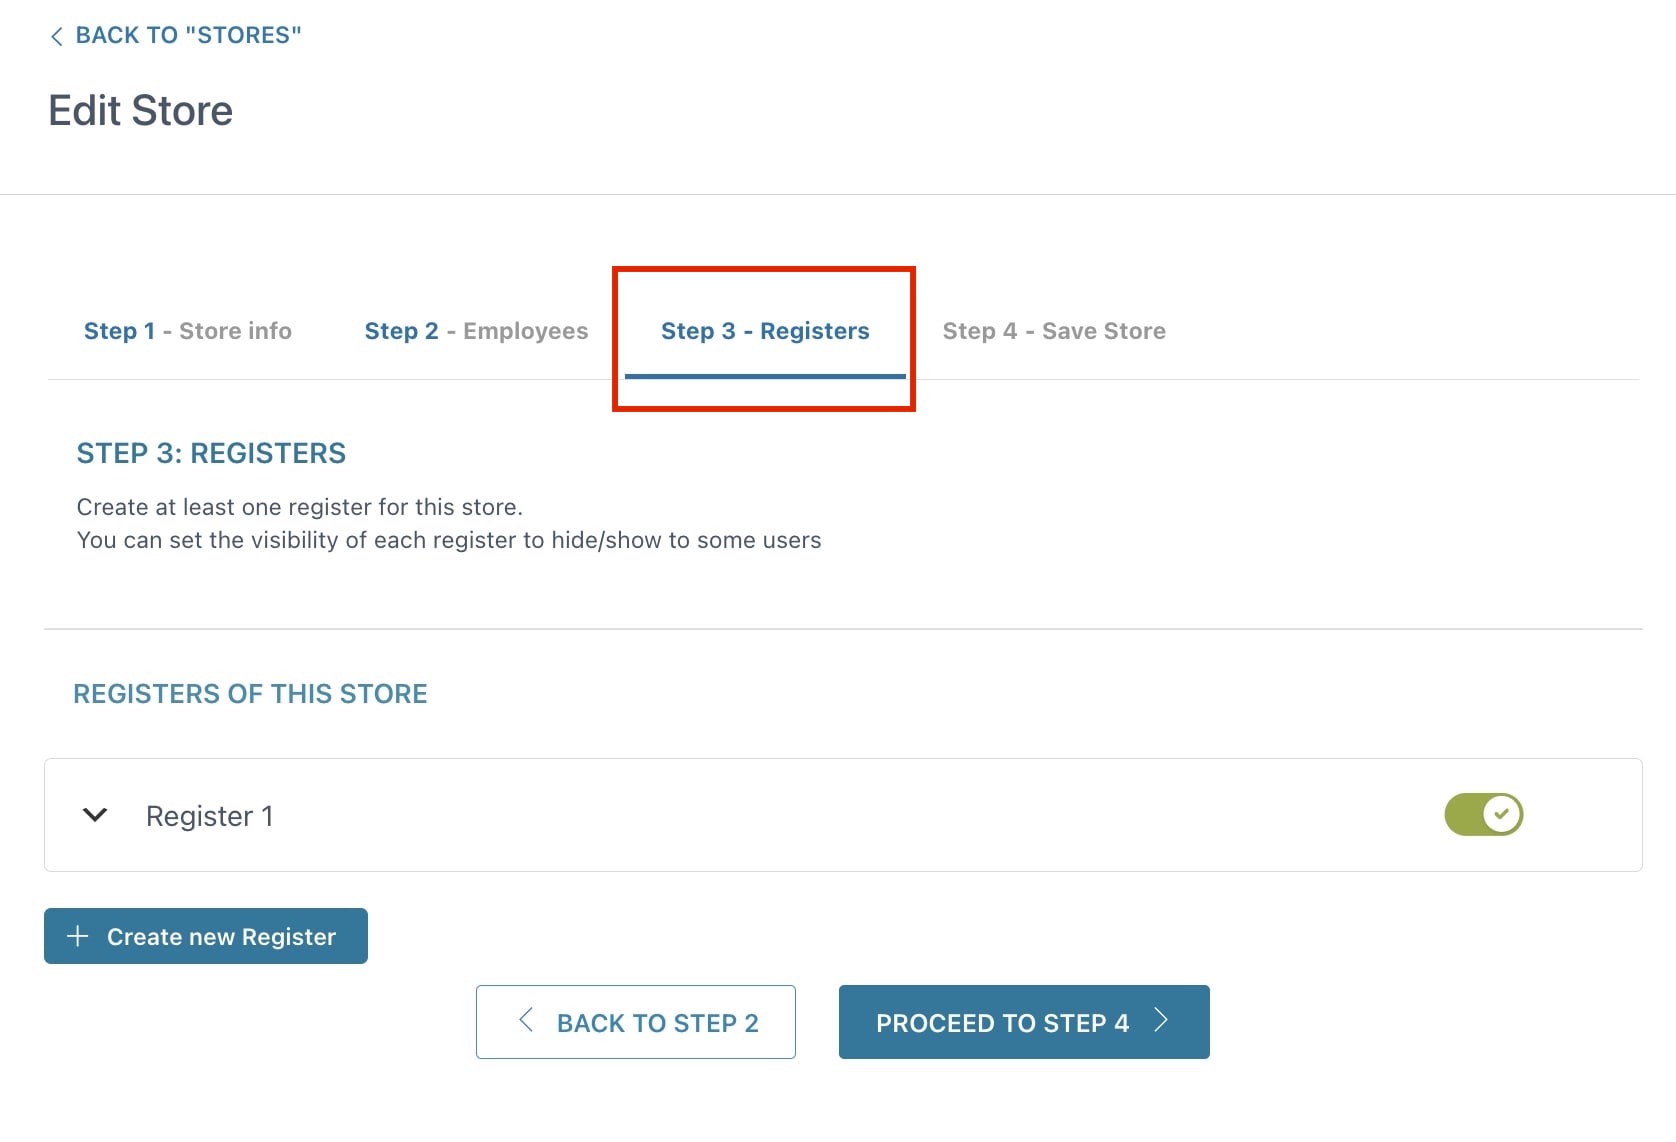Click 'Create at least one register' text
This screenshot has width=1676, height=1142.
point(300,507)
